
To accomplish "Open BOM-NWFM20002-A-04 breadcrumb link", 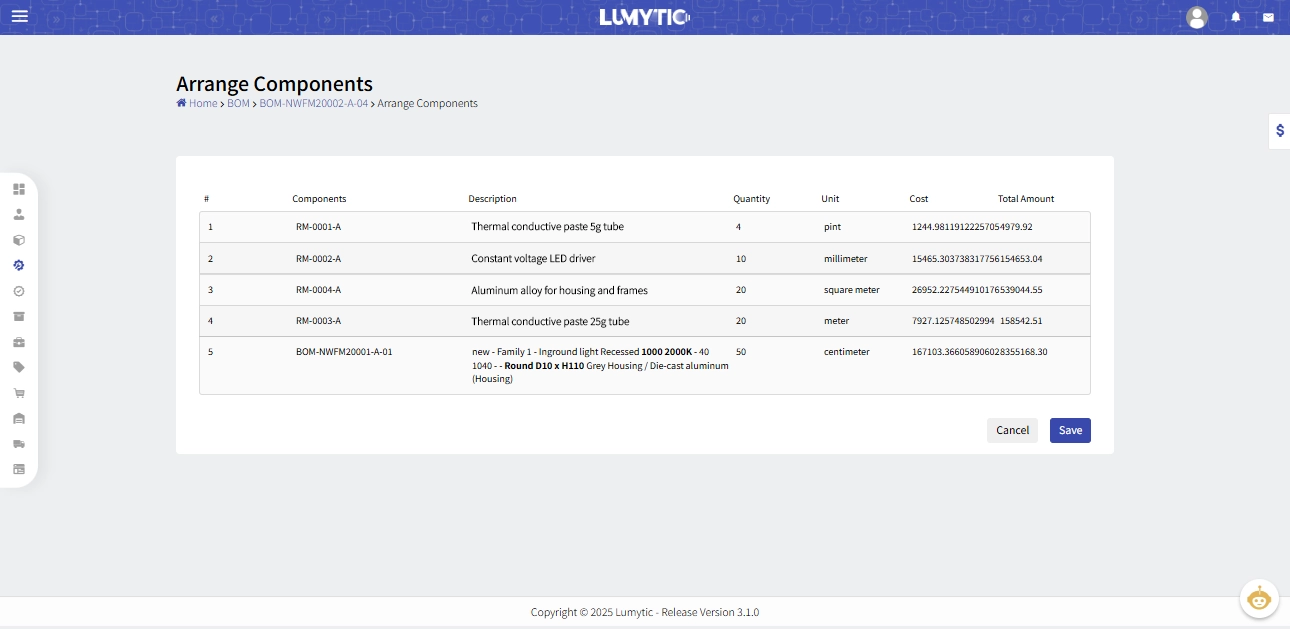I will point(313,103).
